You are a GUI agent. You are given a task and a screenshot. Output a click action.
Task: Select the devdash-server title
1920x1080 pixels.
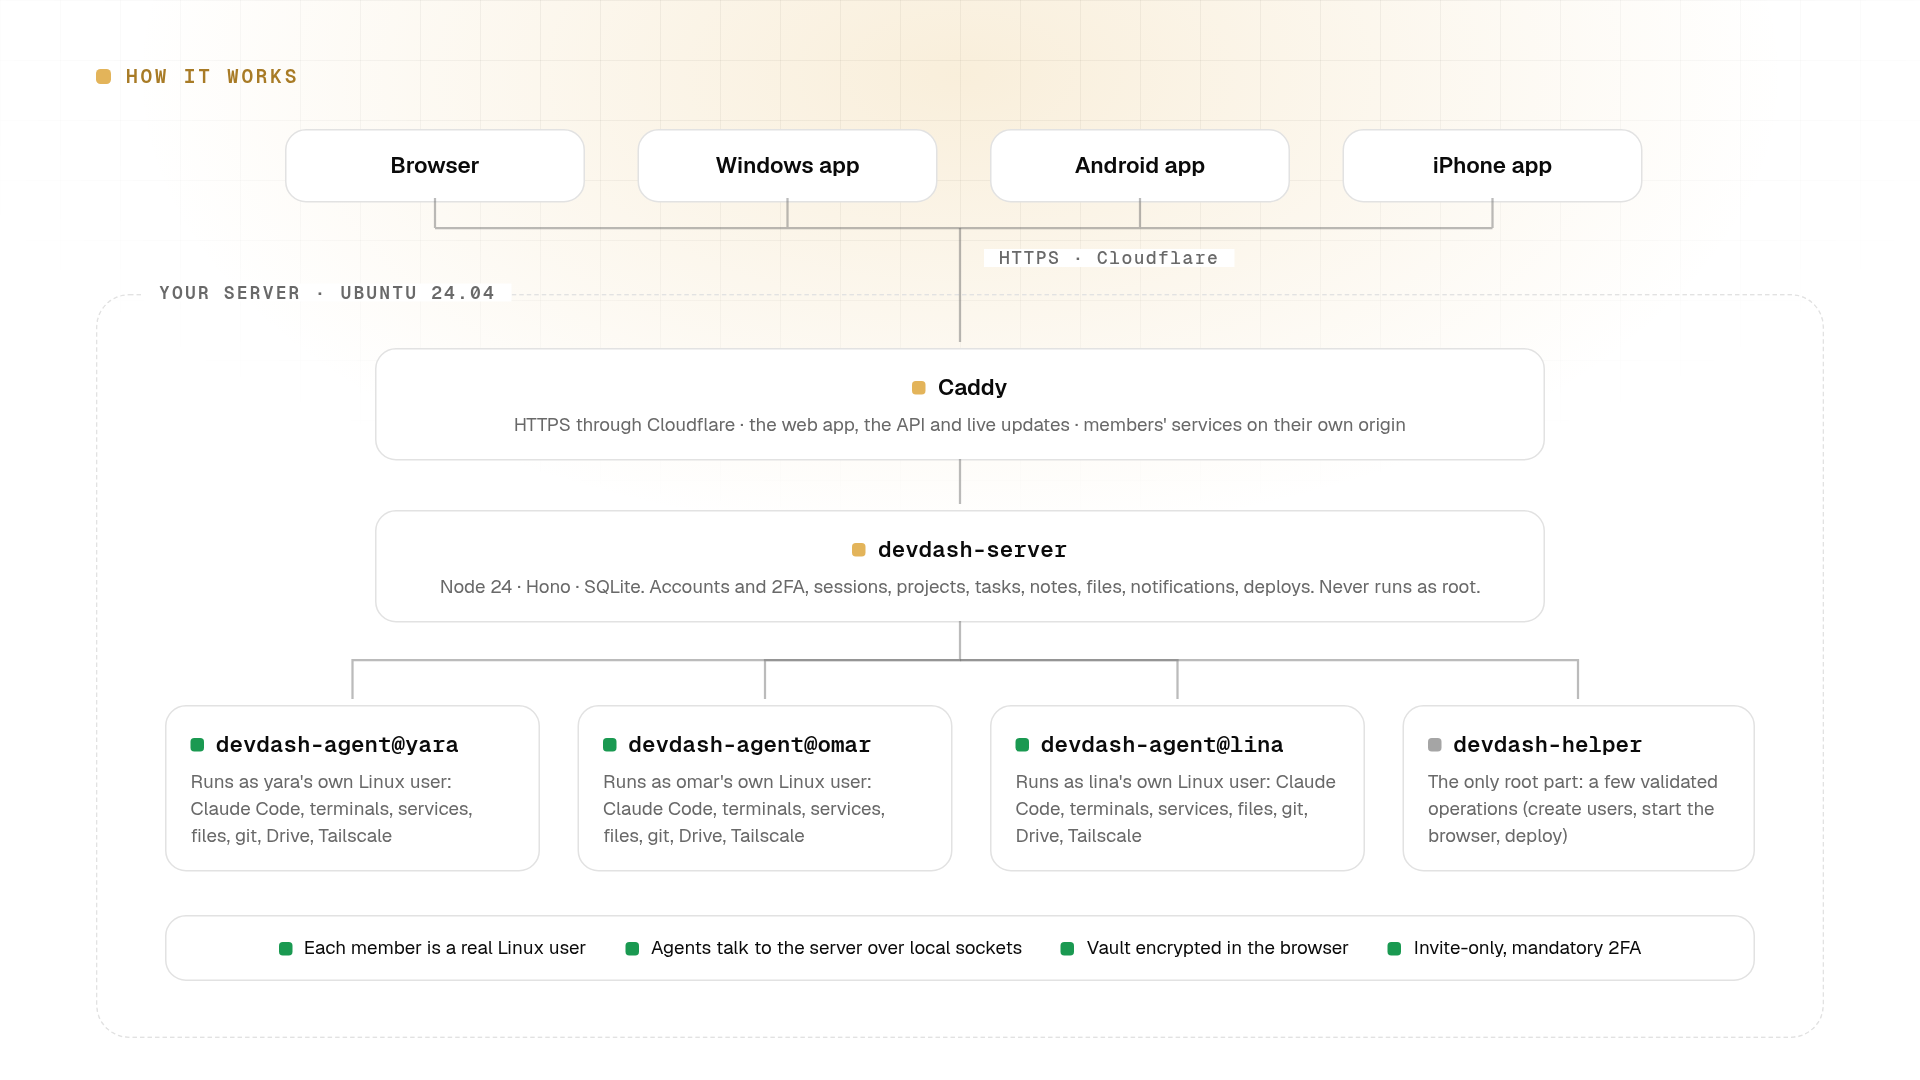(x=972, y=550)
